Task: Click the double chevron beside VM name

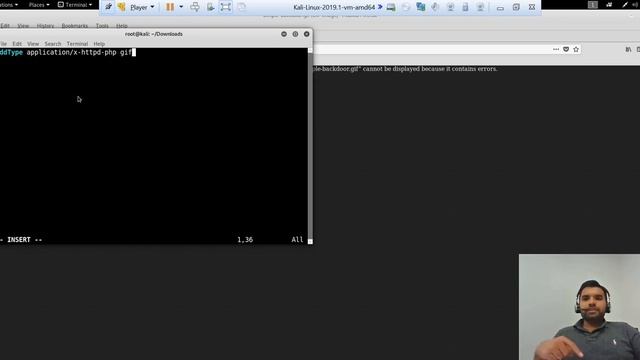Action: point(380,7)
